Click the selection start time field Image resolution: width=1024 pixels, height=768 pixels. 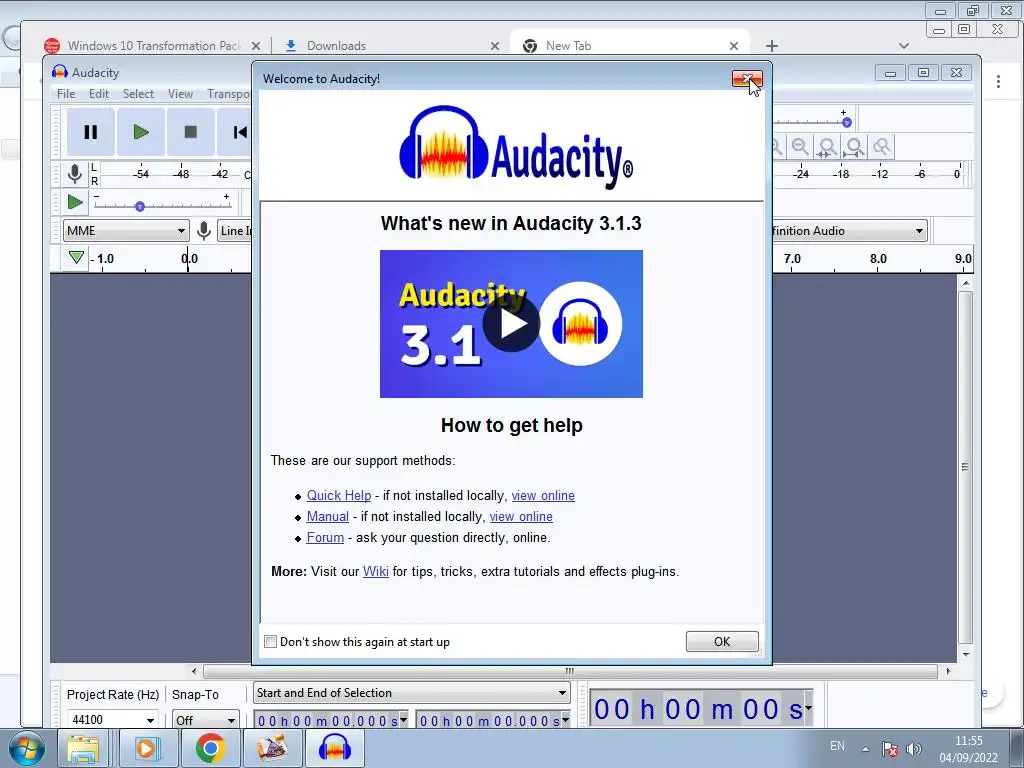point(327,721)
